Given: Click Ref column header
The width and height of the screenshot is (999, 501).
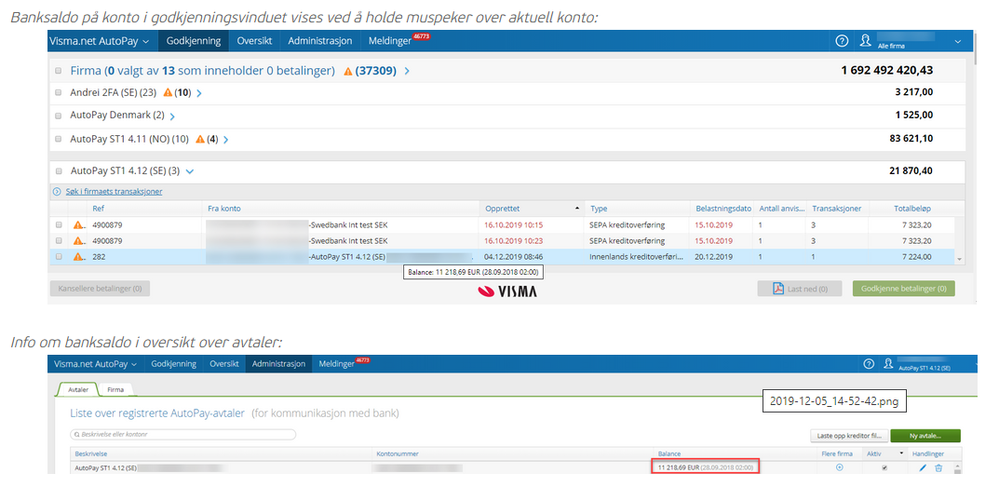Looking at the screenshot, I should [x=98, y=208].
